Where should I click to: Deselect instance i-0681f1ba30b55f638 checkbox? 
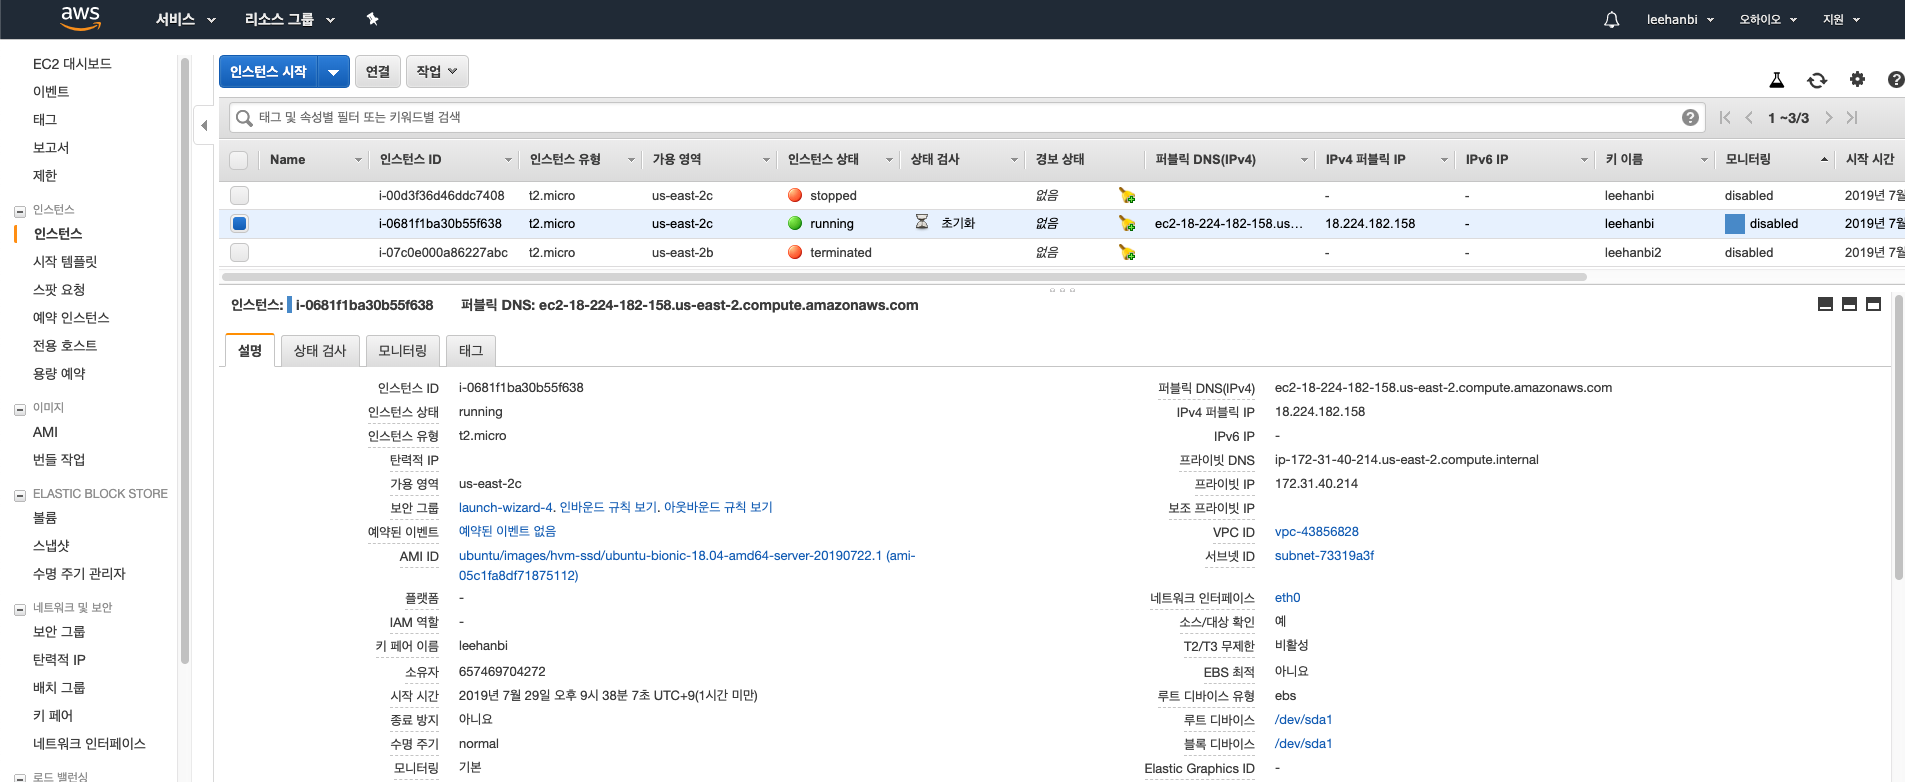(x=239, y=224)
